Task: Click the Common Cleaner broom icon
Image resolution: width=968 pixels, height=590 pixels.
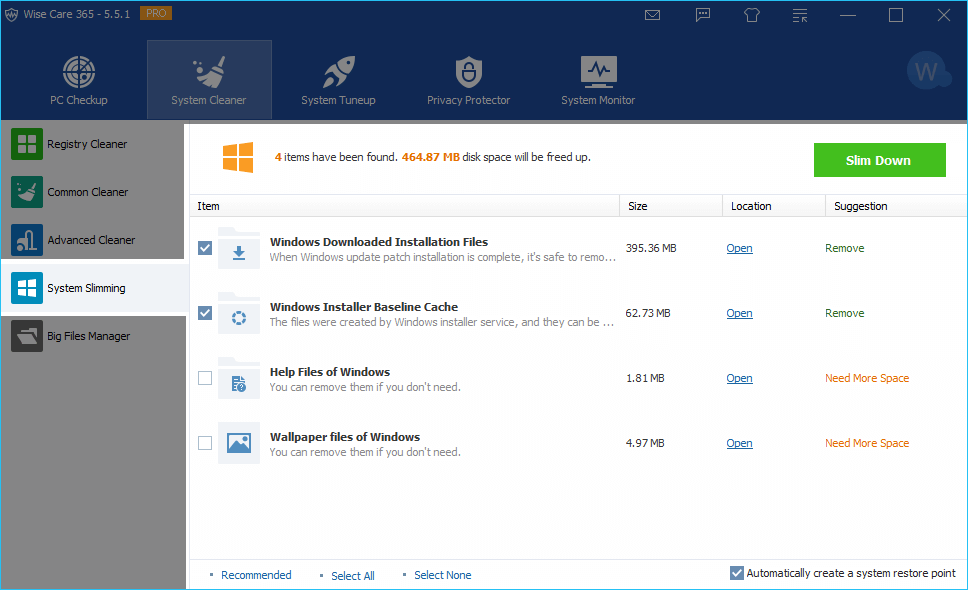Action: (x=27, y=192)
